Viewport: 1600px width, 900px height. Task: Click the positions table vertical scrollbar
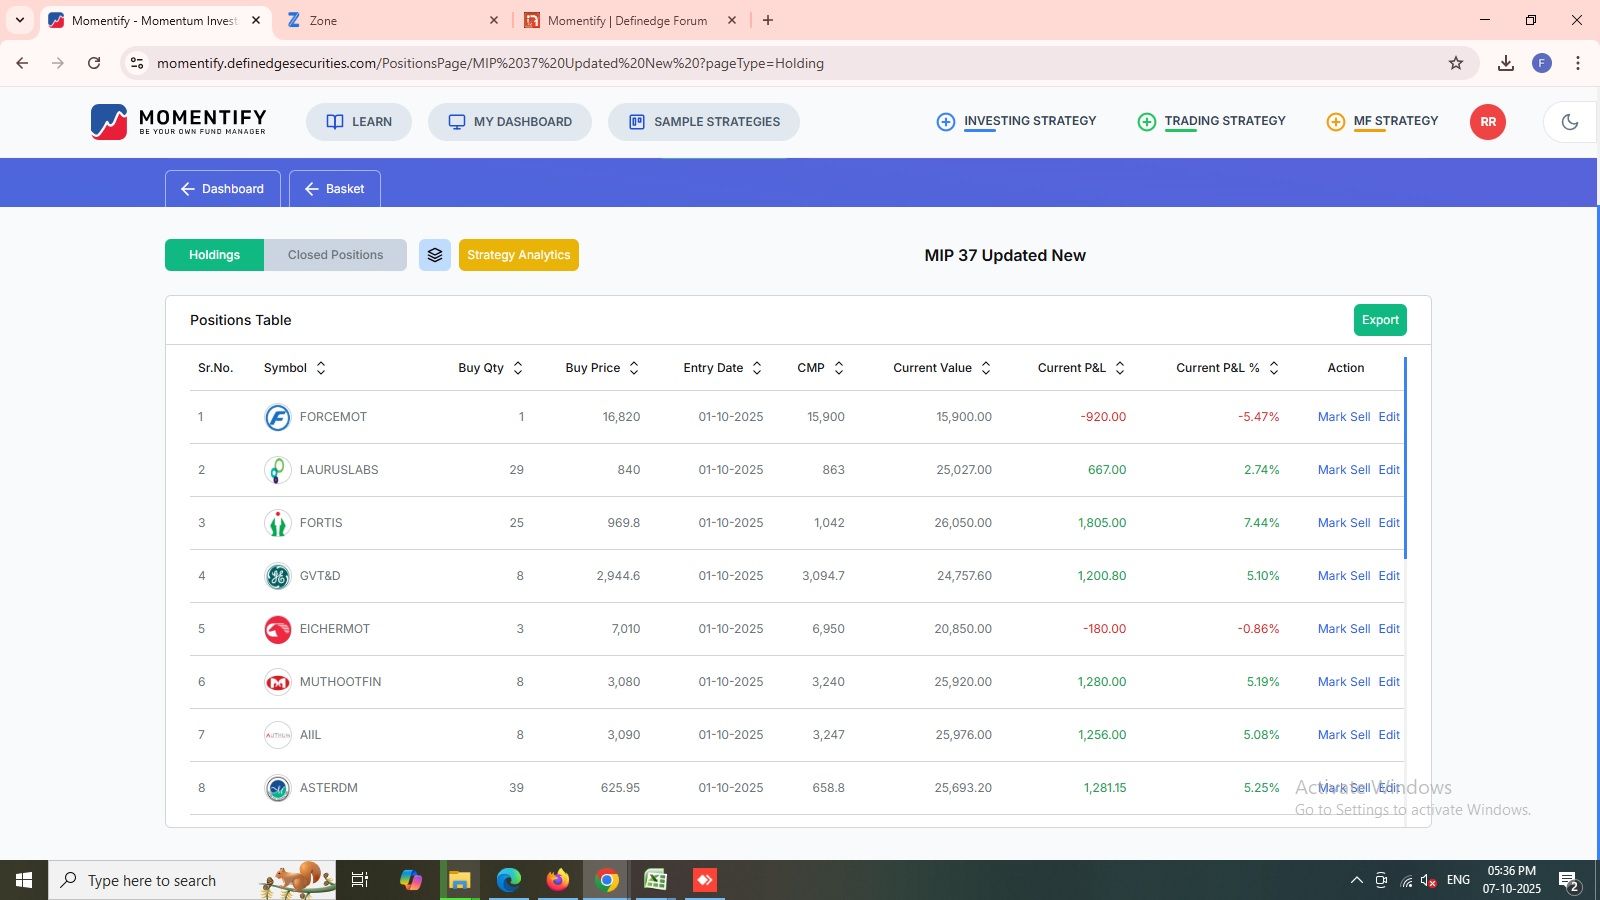click(1405, 458)
